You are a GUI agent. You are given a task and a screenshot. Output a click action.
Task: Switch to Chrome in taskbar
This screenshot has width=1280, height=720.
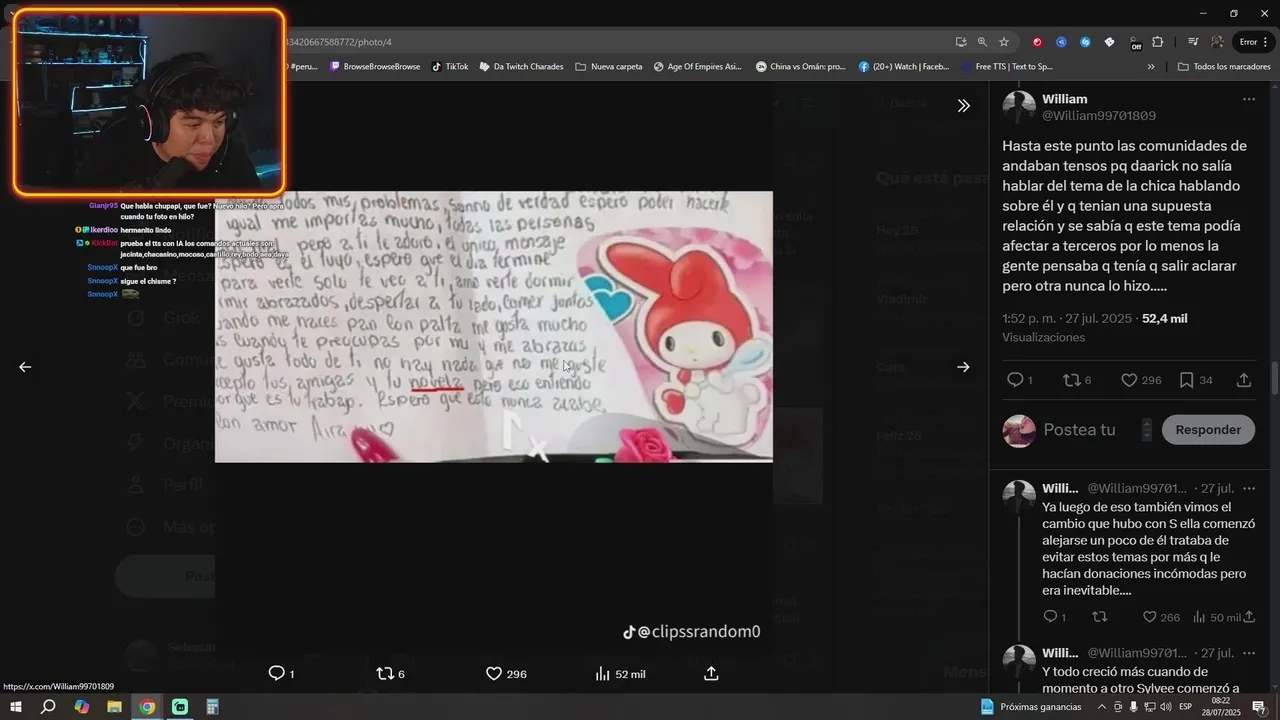point(147,707)
